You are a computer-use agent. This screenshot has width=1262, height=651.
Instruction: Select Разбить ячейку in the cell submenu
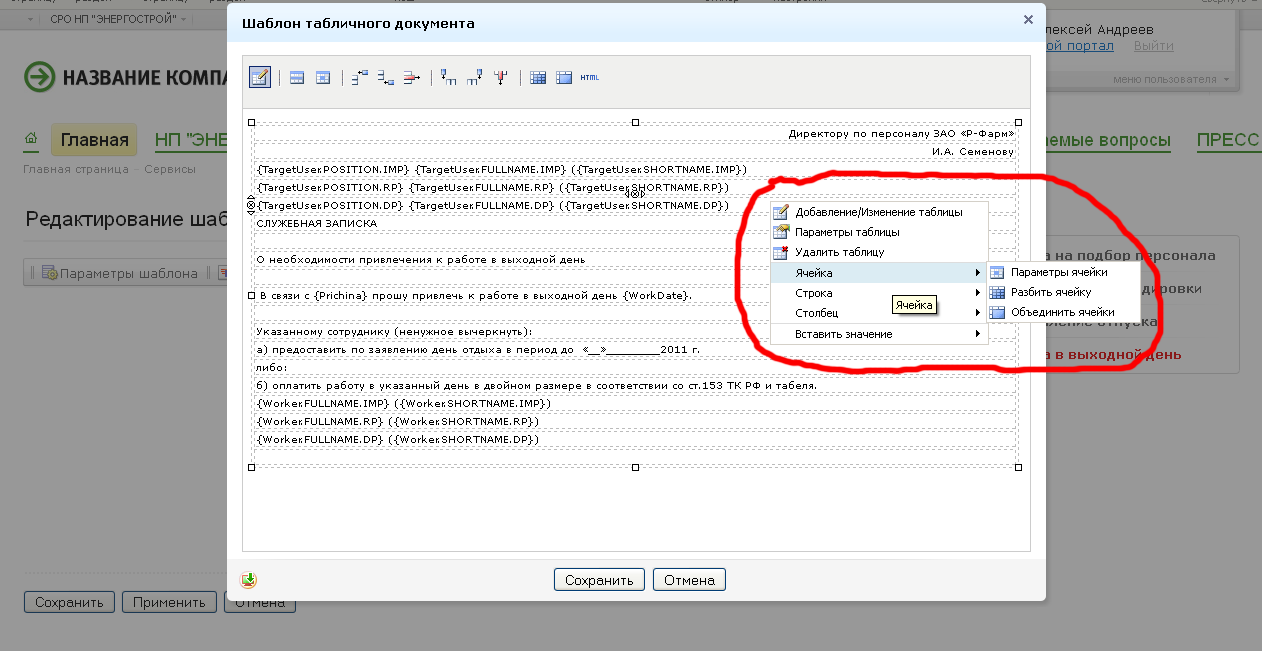(1050, 292)
